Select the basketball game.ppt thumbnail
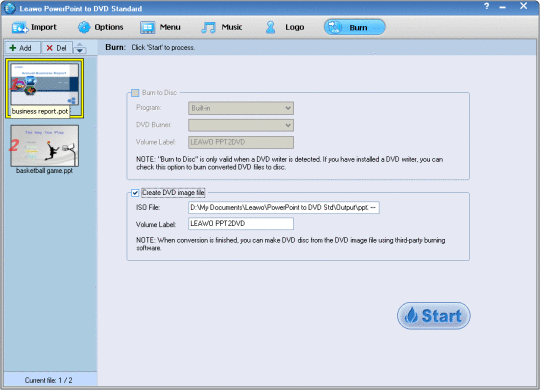Viewport: 540px width, 390px height. pos(44,146)
